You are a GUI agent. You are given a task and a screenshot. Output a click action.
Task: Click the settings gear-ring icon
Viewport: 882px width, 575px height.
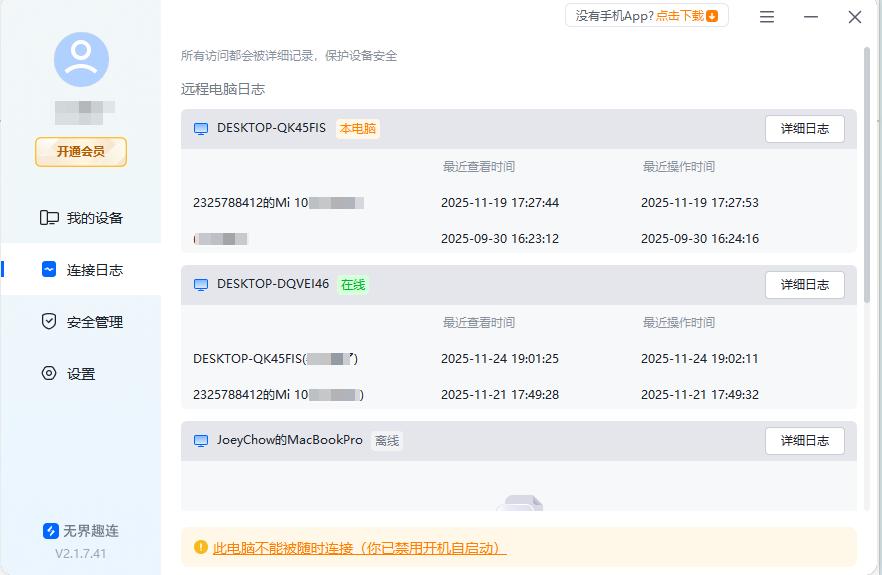49,373
